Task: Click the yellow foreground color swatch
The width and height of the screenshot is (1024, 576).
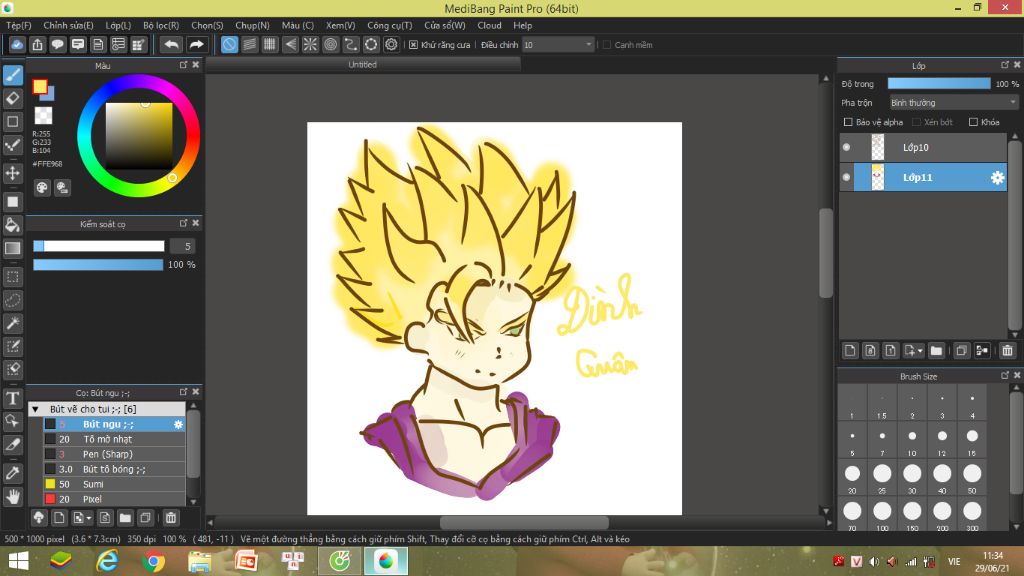Action: tap(40, 86)
